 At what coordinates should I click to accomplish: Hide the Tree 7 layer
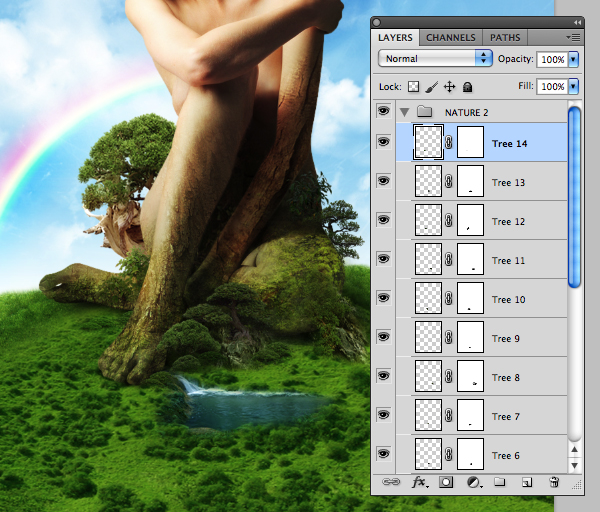383,415
